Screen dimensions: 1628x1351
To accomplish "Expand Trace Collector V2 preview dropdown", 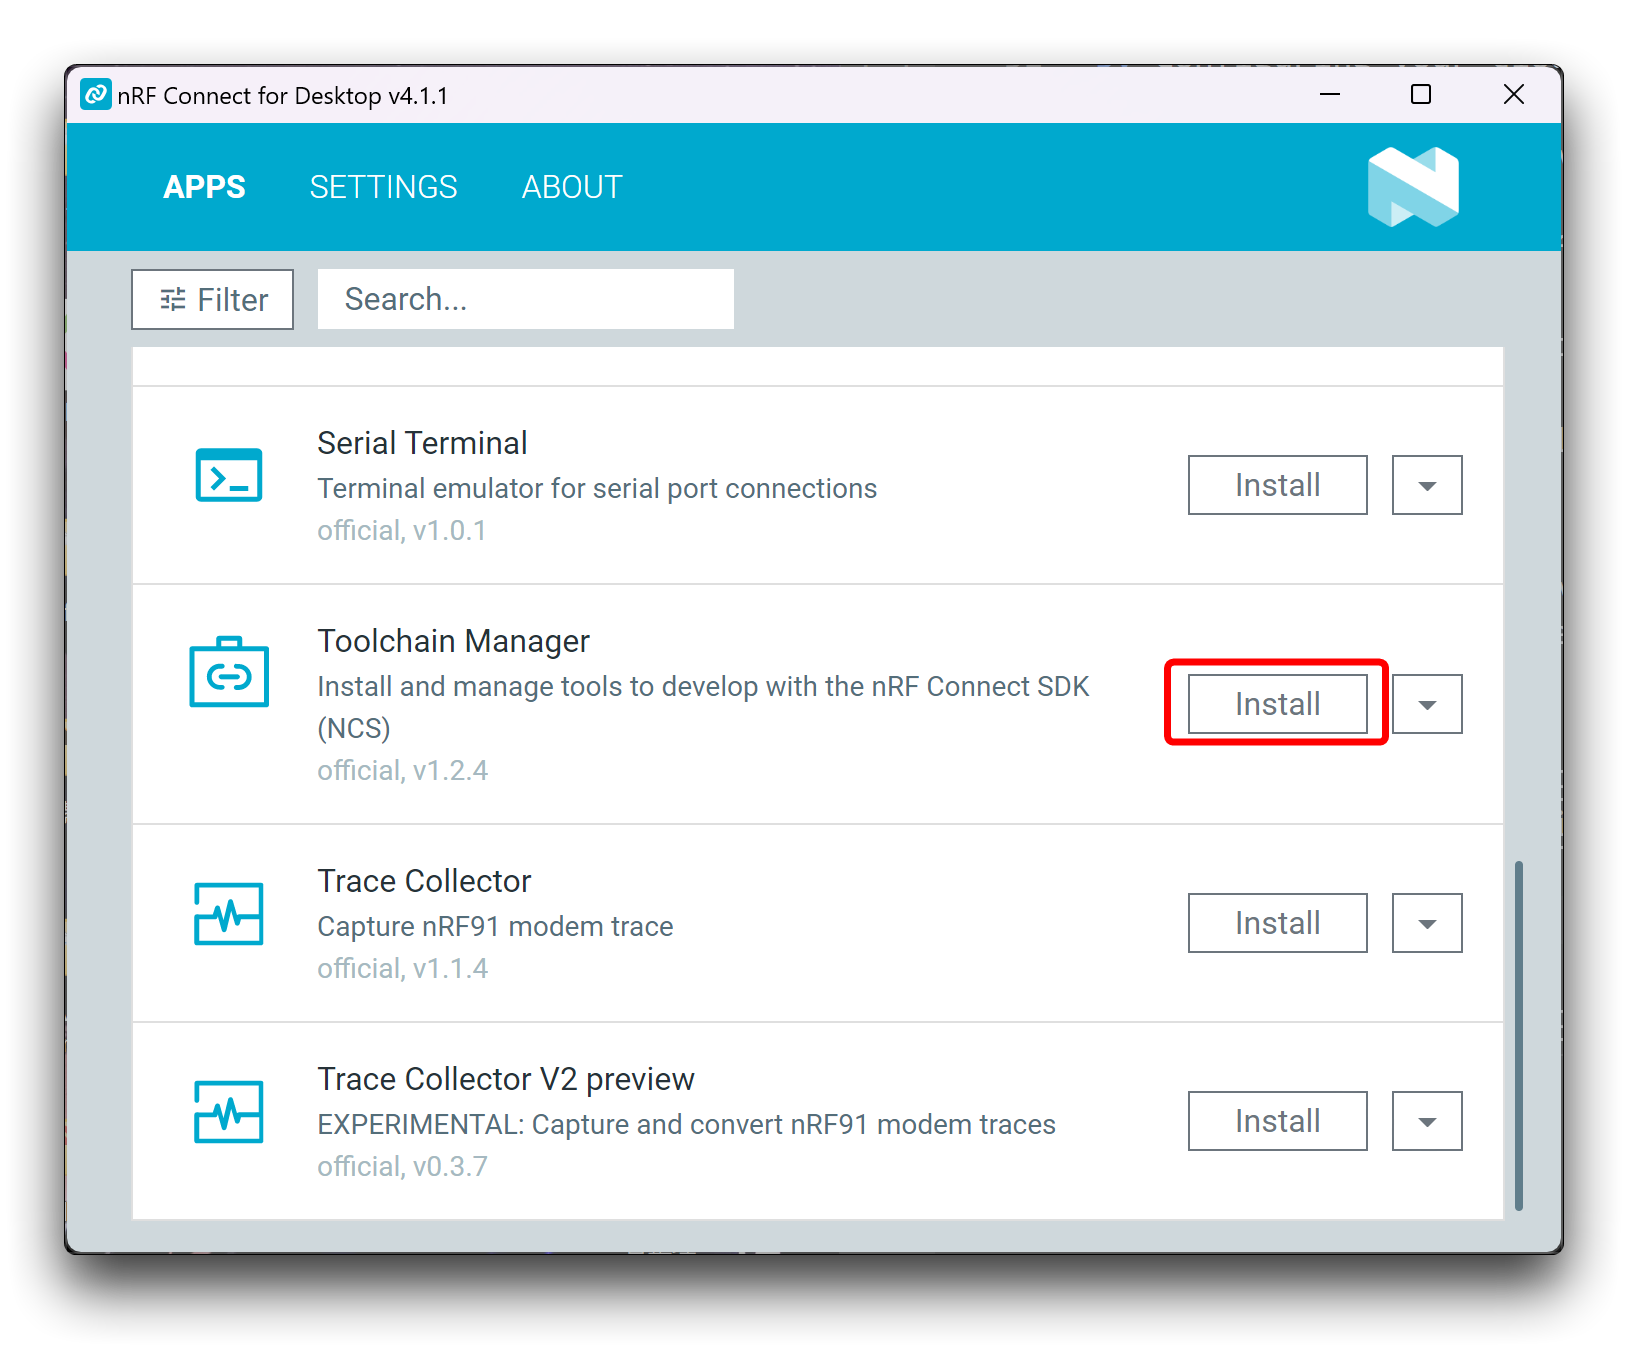I will [x=1427, y=1121].
